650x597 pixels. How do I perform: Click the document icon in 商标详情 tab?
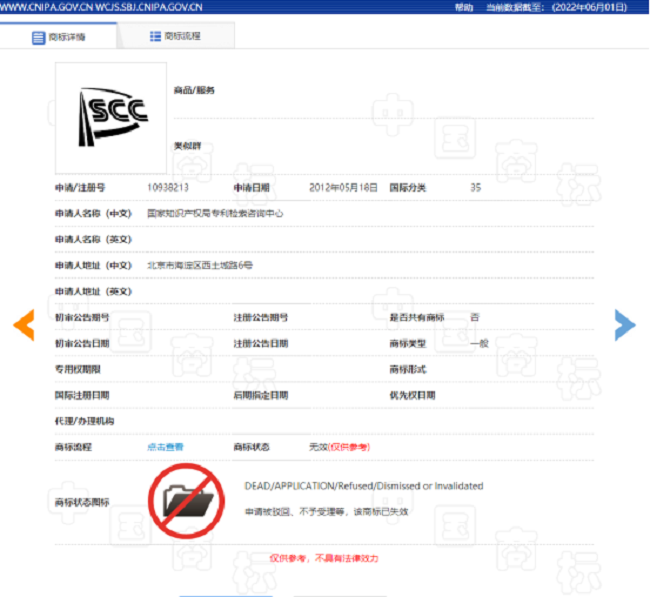tap(38, 37)
